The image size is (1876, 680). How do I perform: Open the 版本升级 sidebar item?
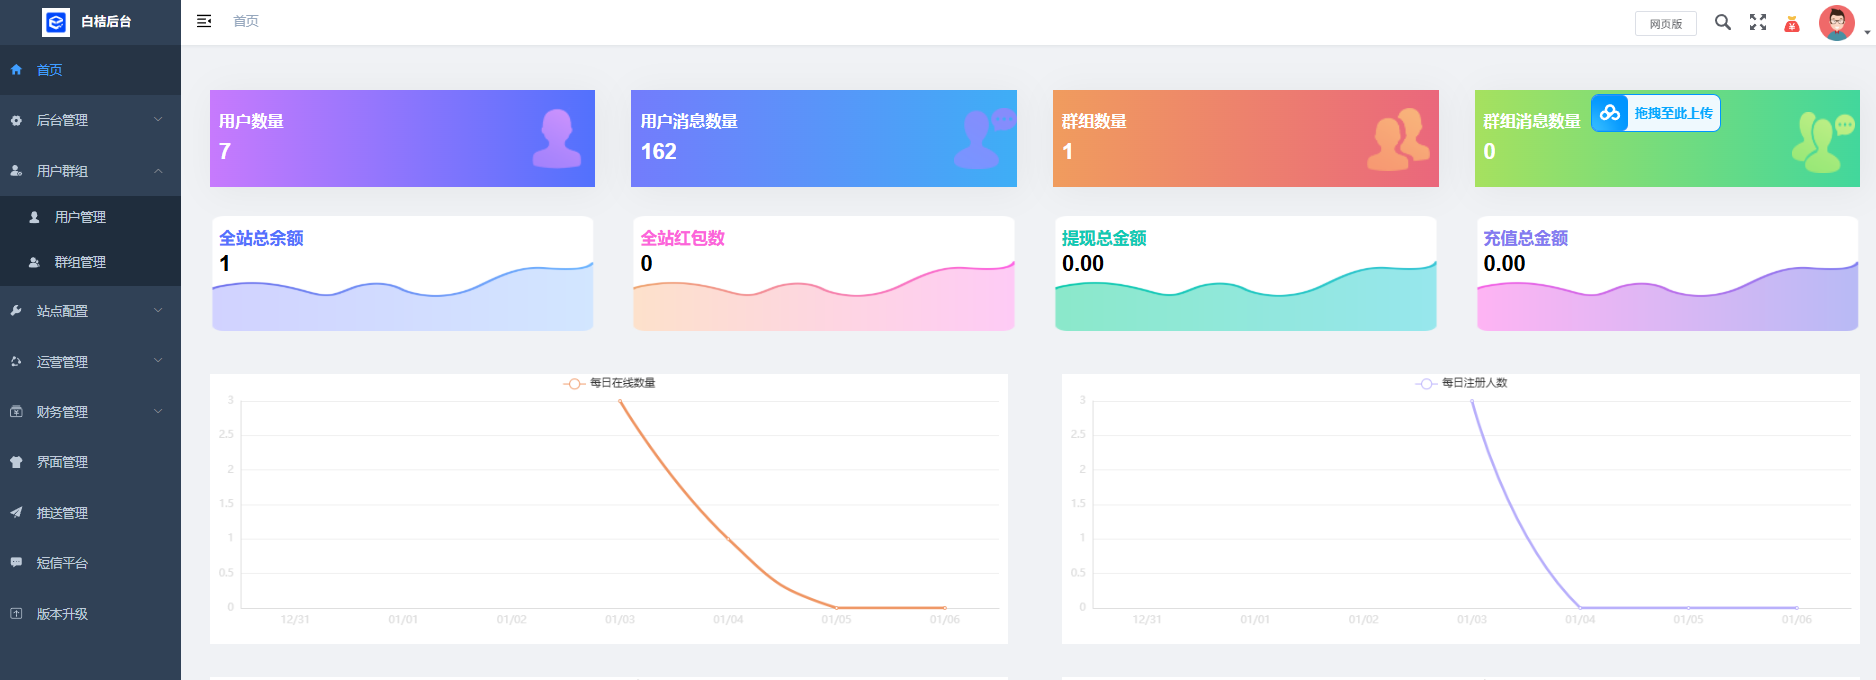click(62, 614)
